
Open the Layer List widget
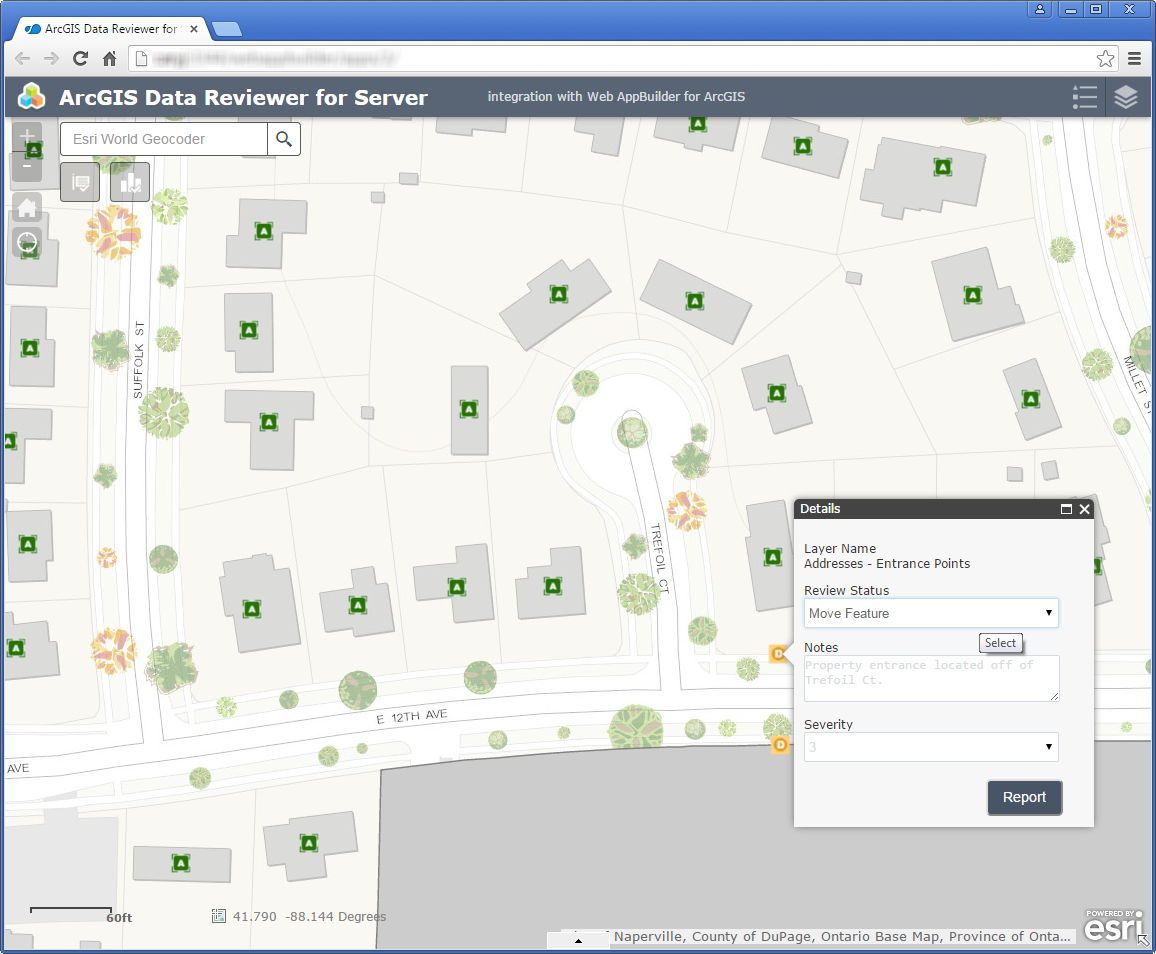1126,97
